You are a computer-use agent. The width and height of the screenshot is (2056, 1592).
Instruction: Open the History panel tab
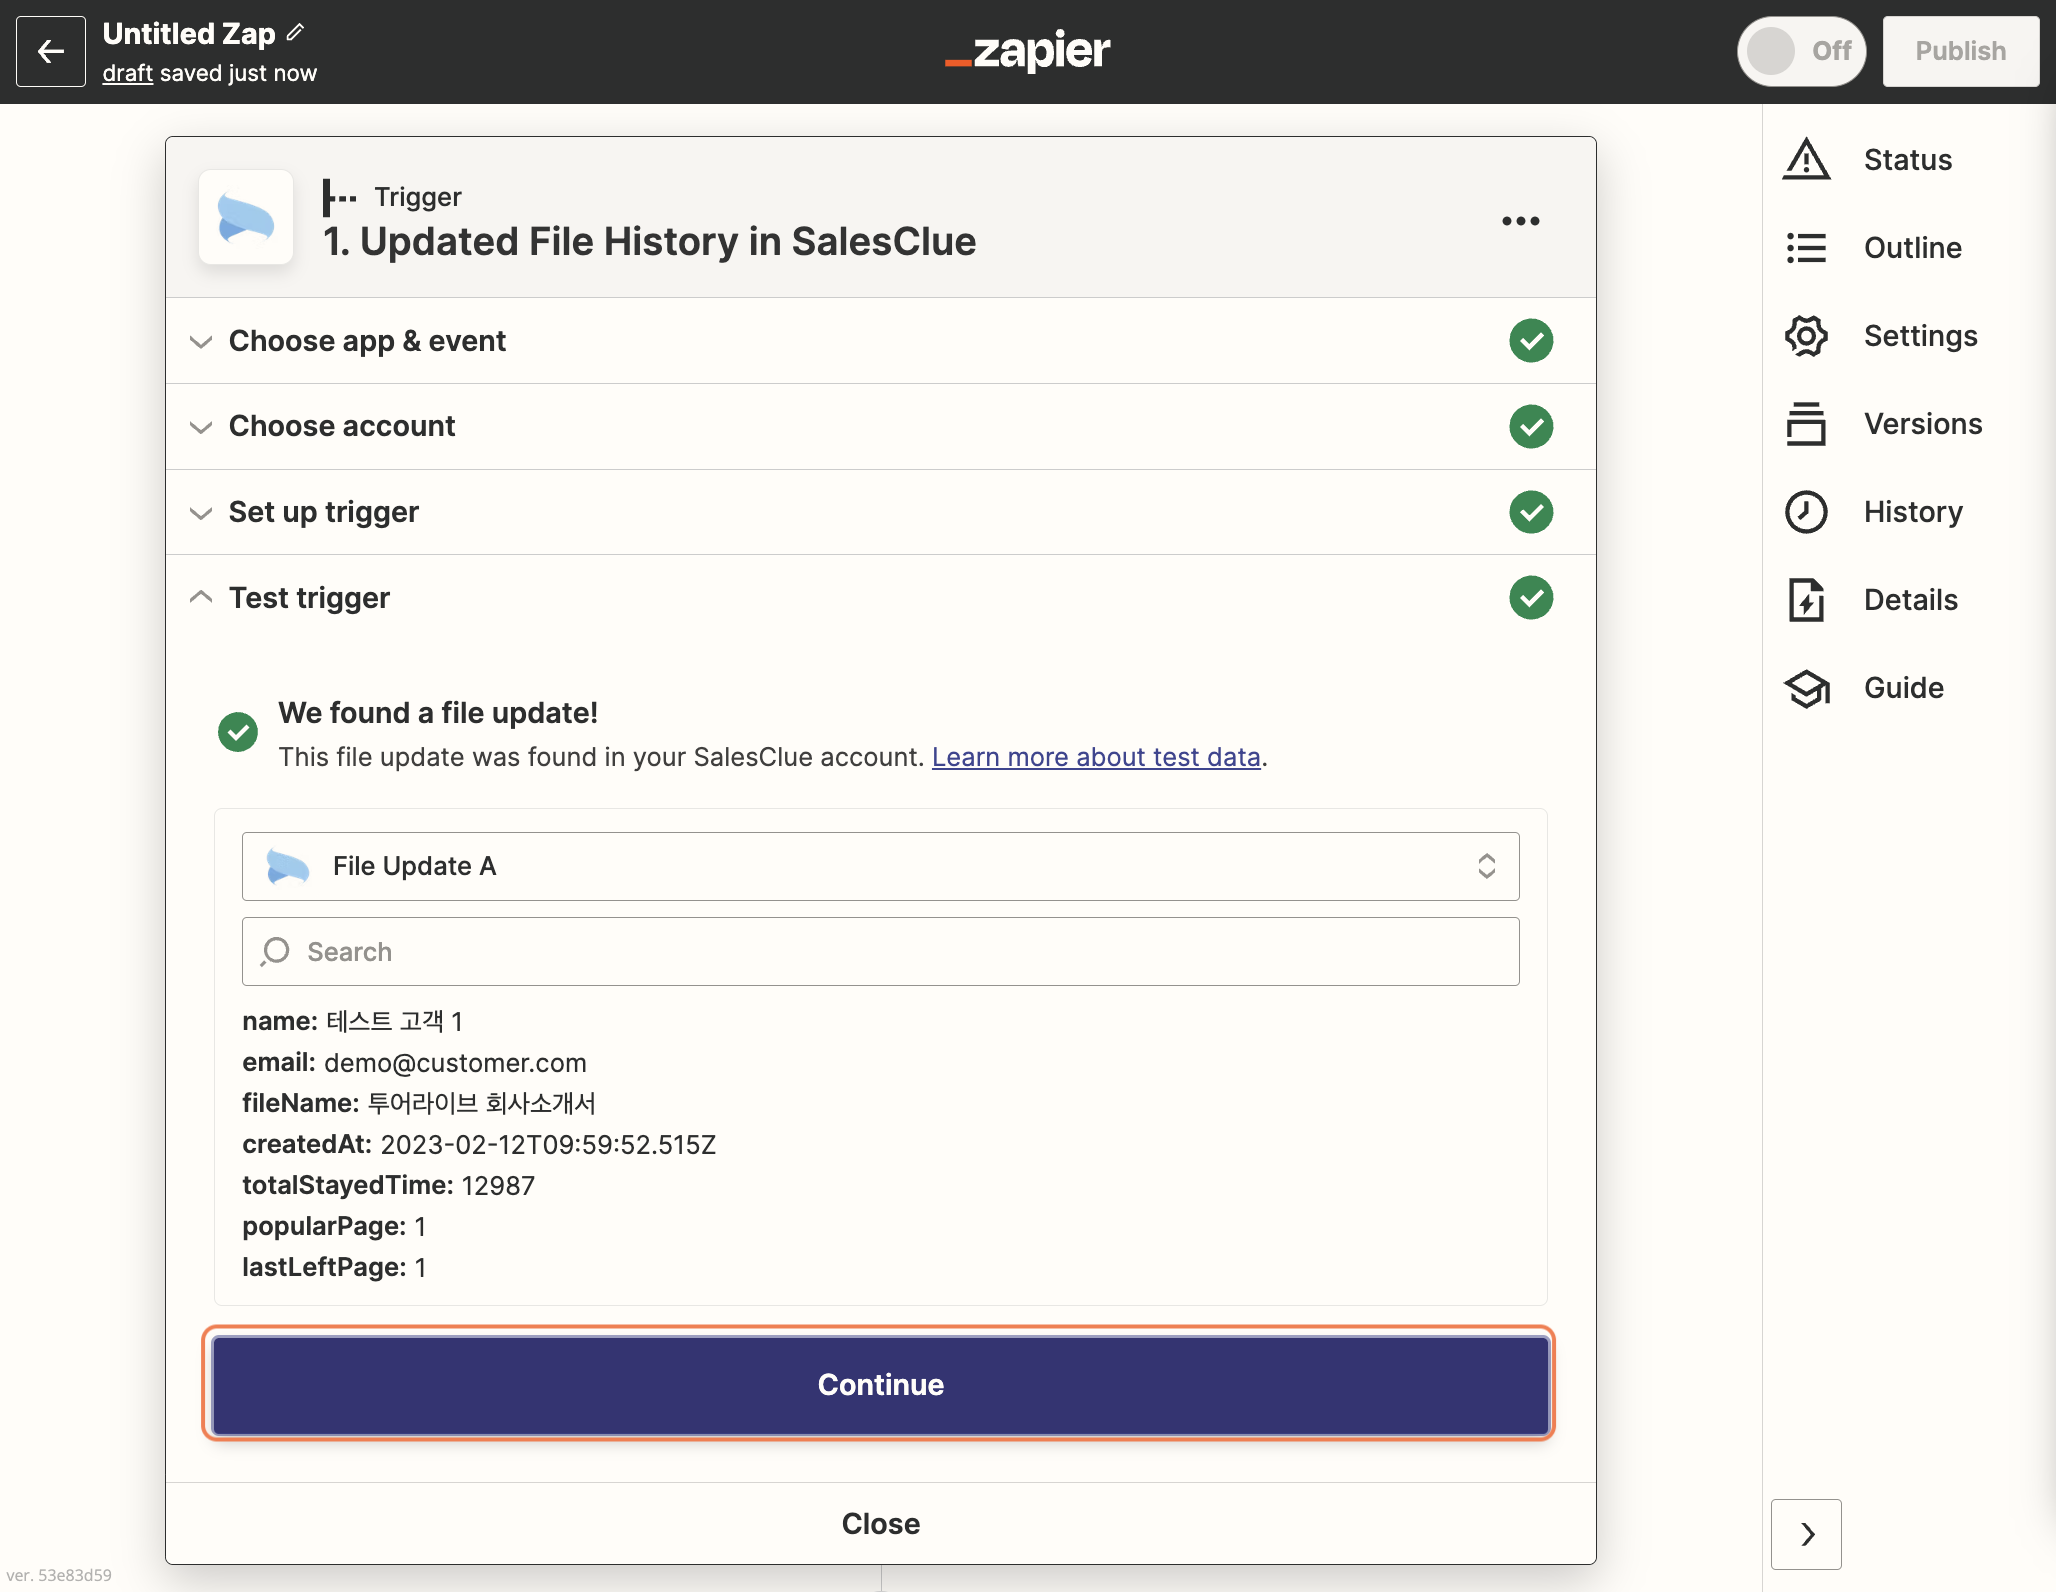1912,512
